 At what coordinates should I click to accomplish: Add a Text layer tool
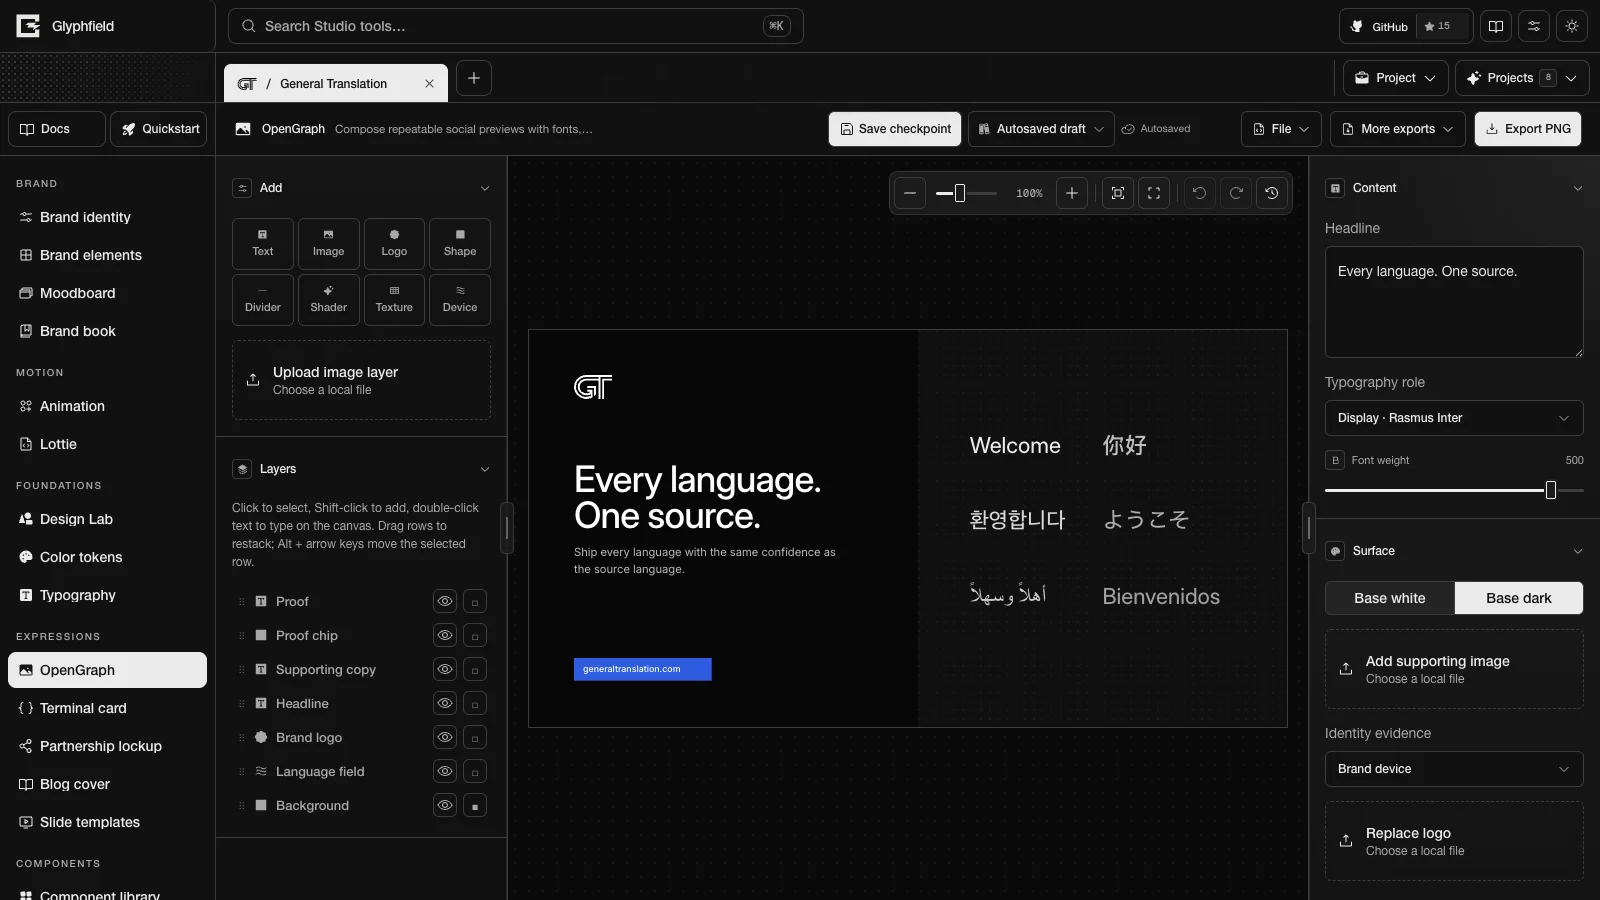point(263,244)
